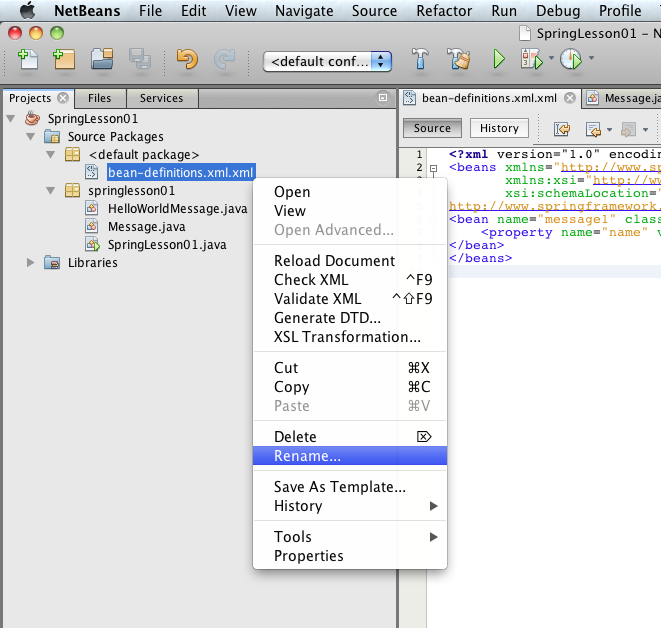
Task: Click the Apple menu icon
Action: [x=28, y=11]
